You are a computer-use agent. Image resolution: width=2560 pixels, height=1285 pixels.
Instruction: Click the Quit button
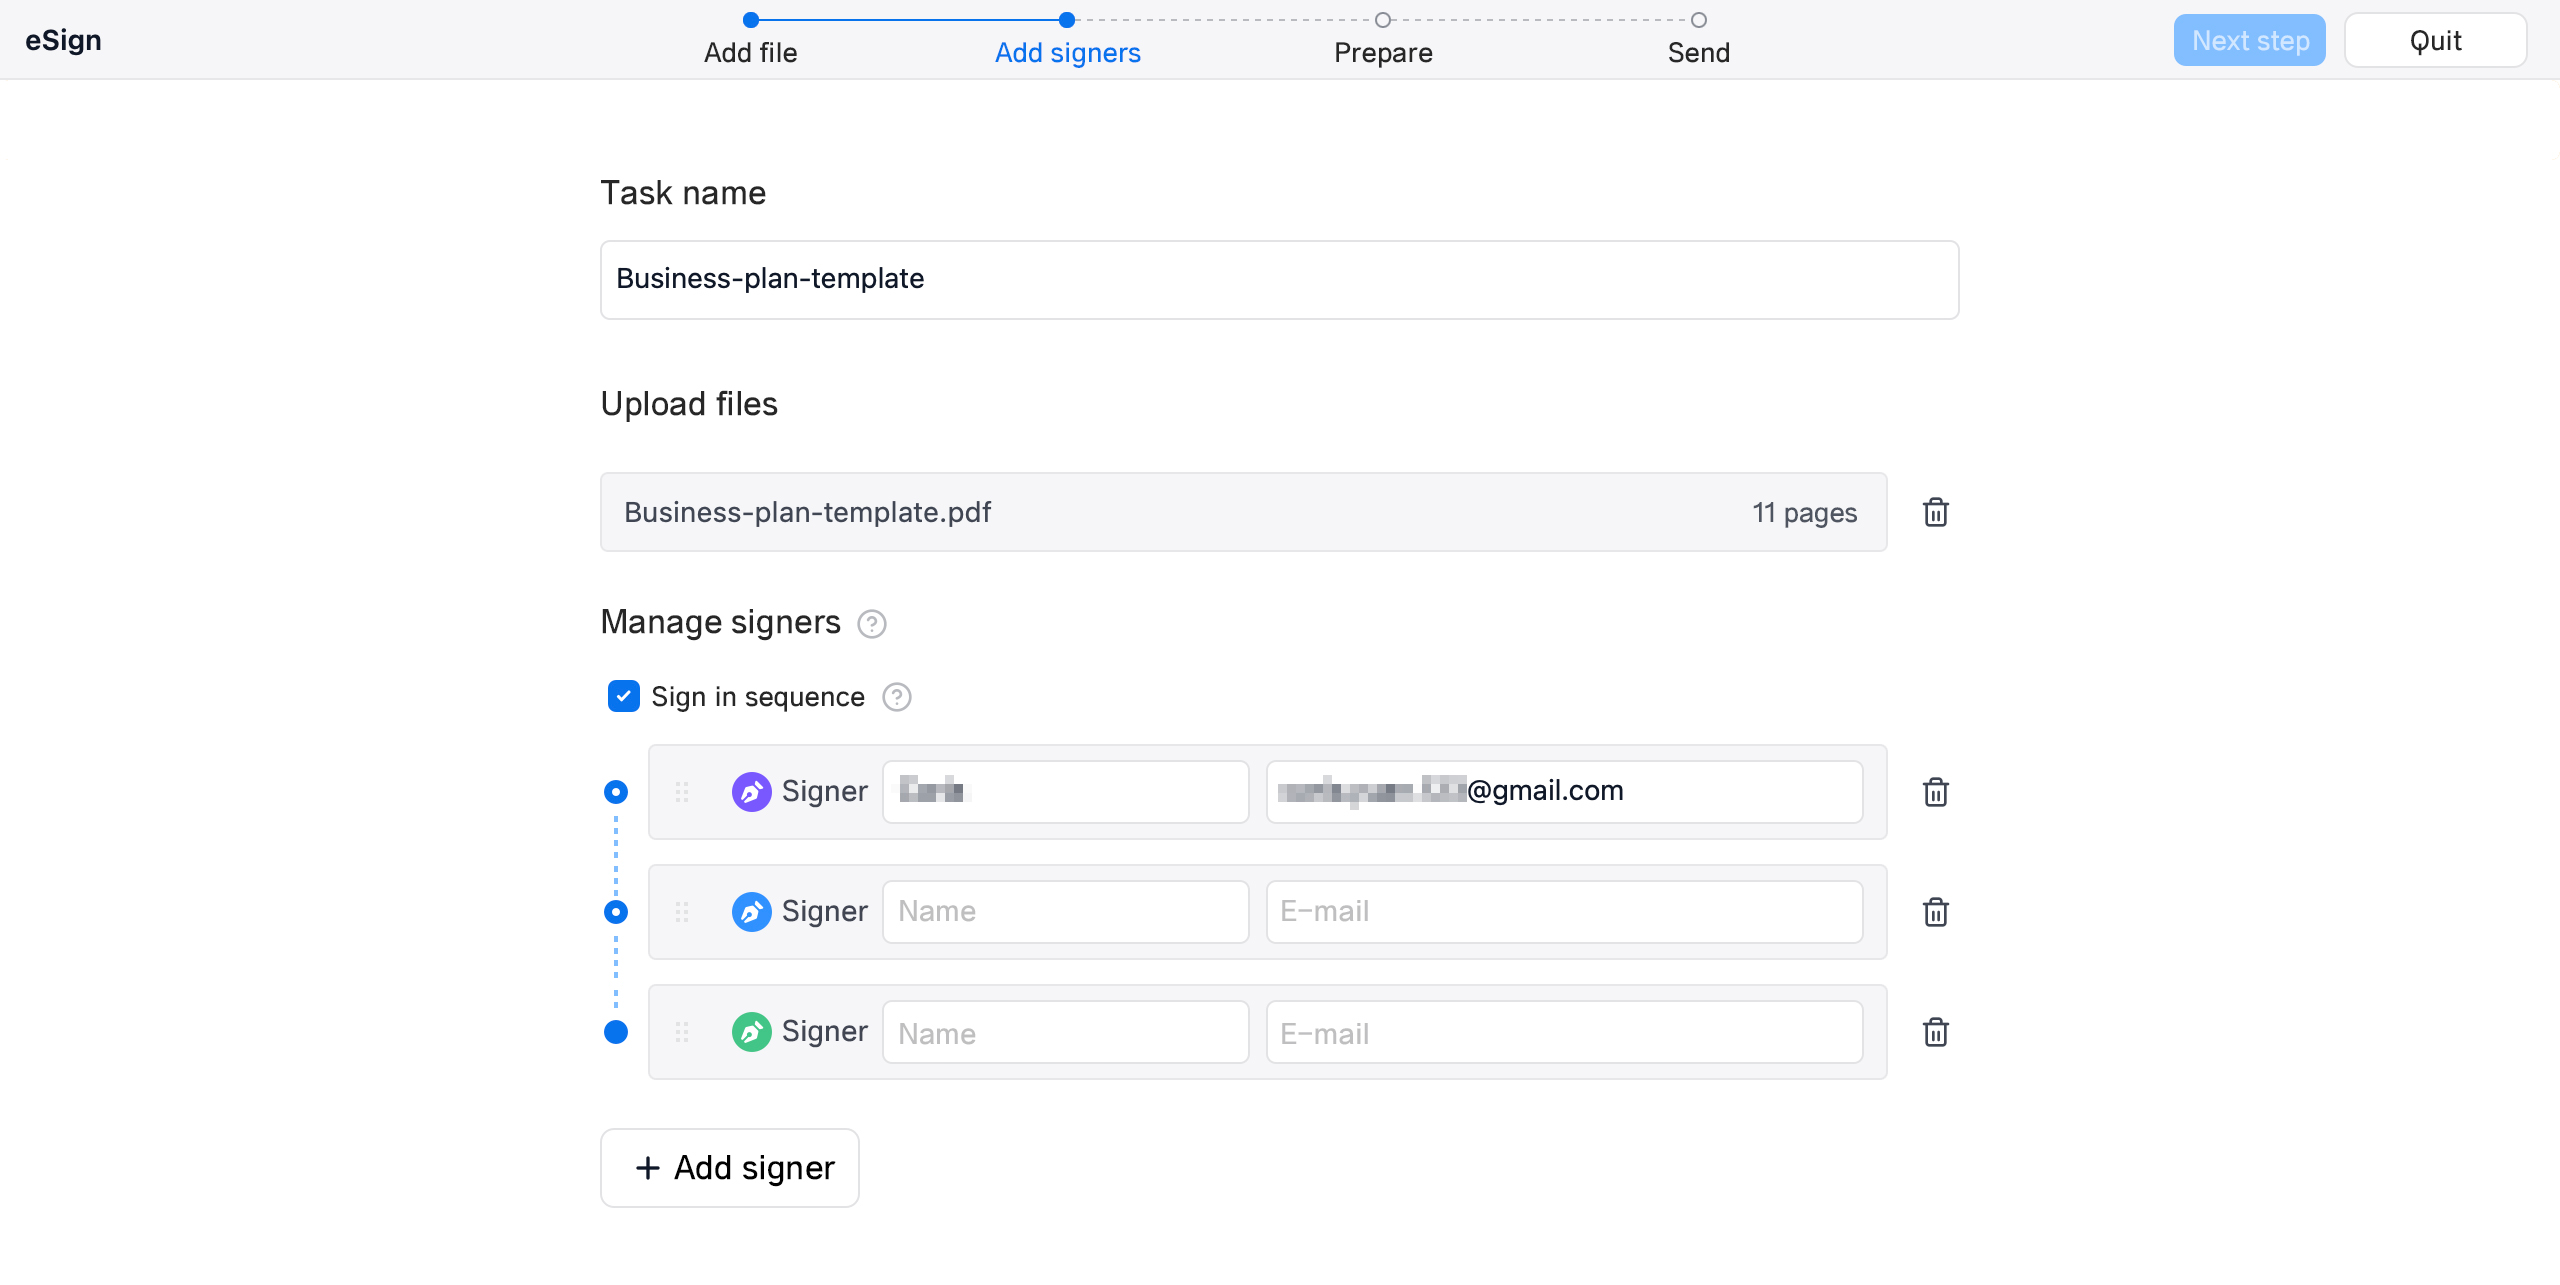(2435, 40)
